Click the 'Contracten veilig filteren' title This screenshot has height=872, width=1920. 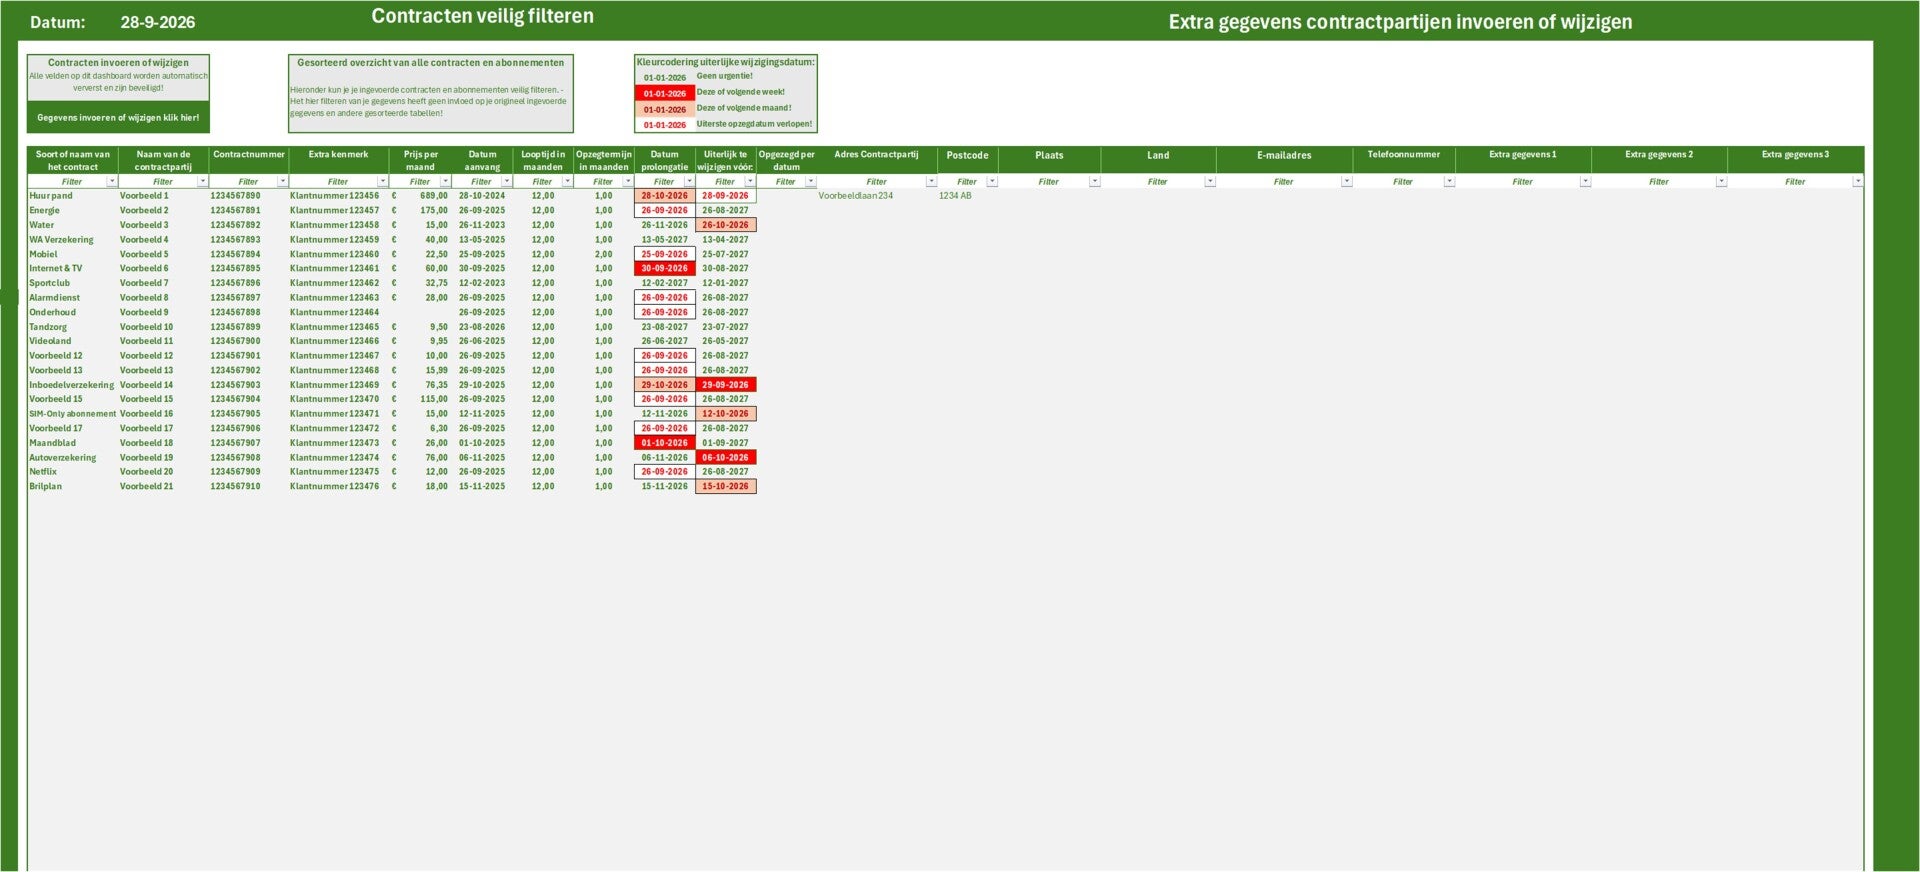click(x=482, y=16)
